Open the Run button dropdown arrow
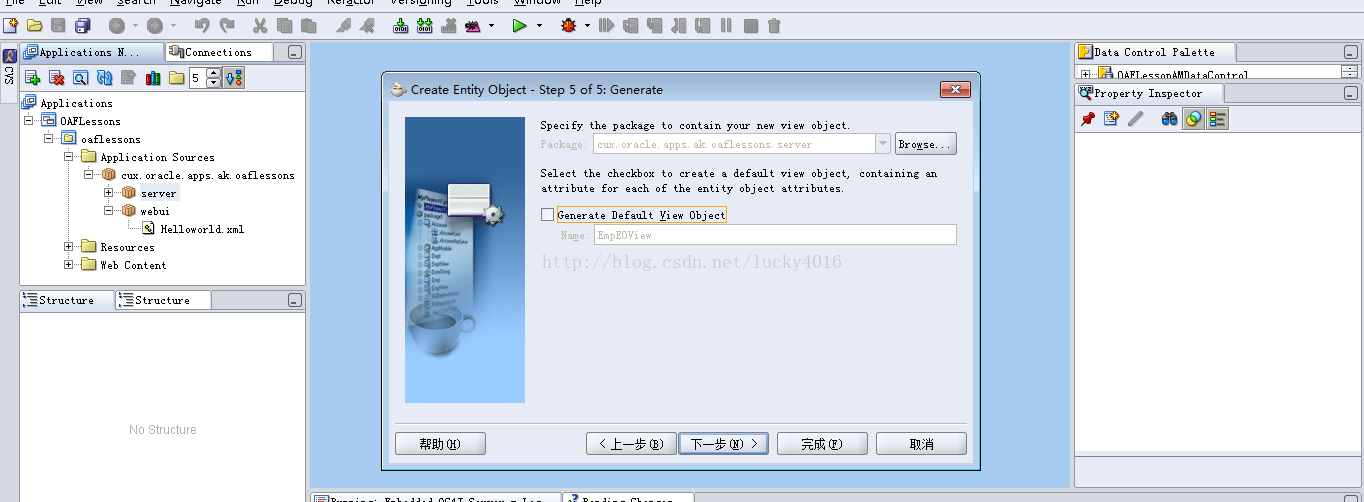Image resolution: width=1364 pixels, height=502 pixels. (539, 25)
